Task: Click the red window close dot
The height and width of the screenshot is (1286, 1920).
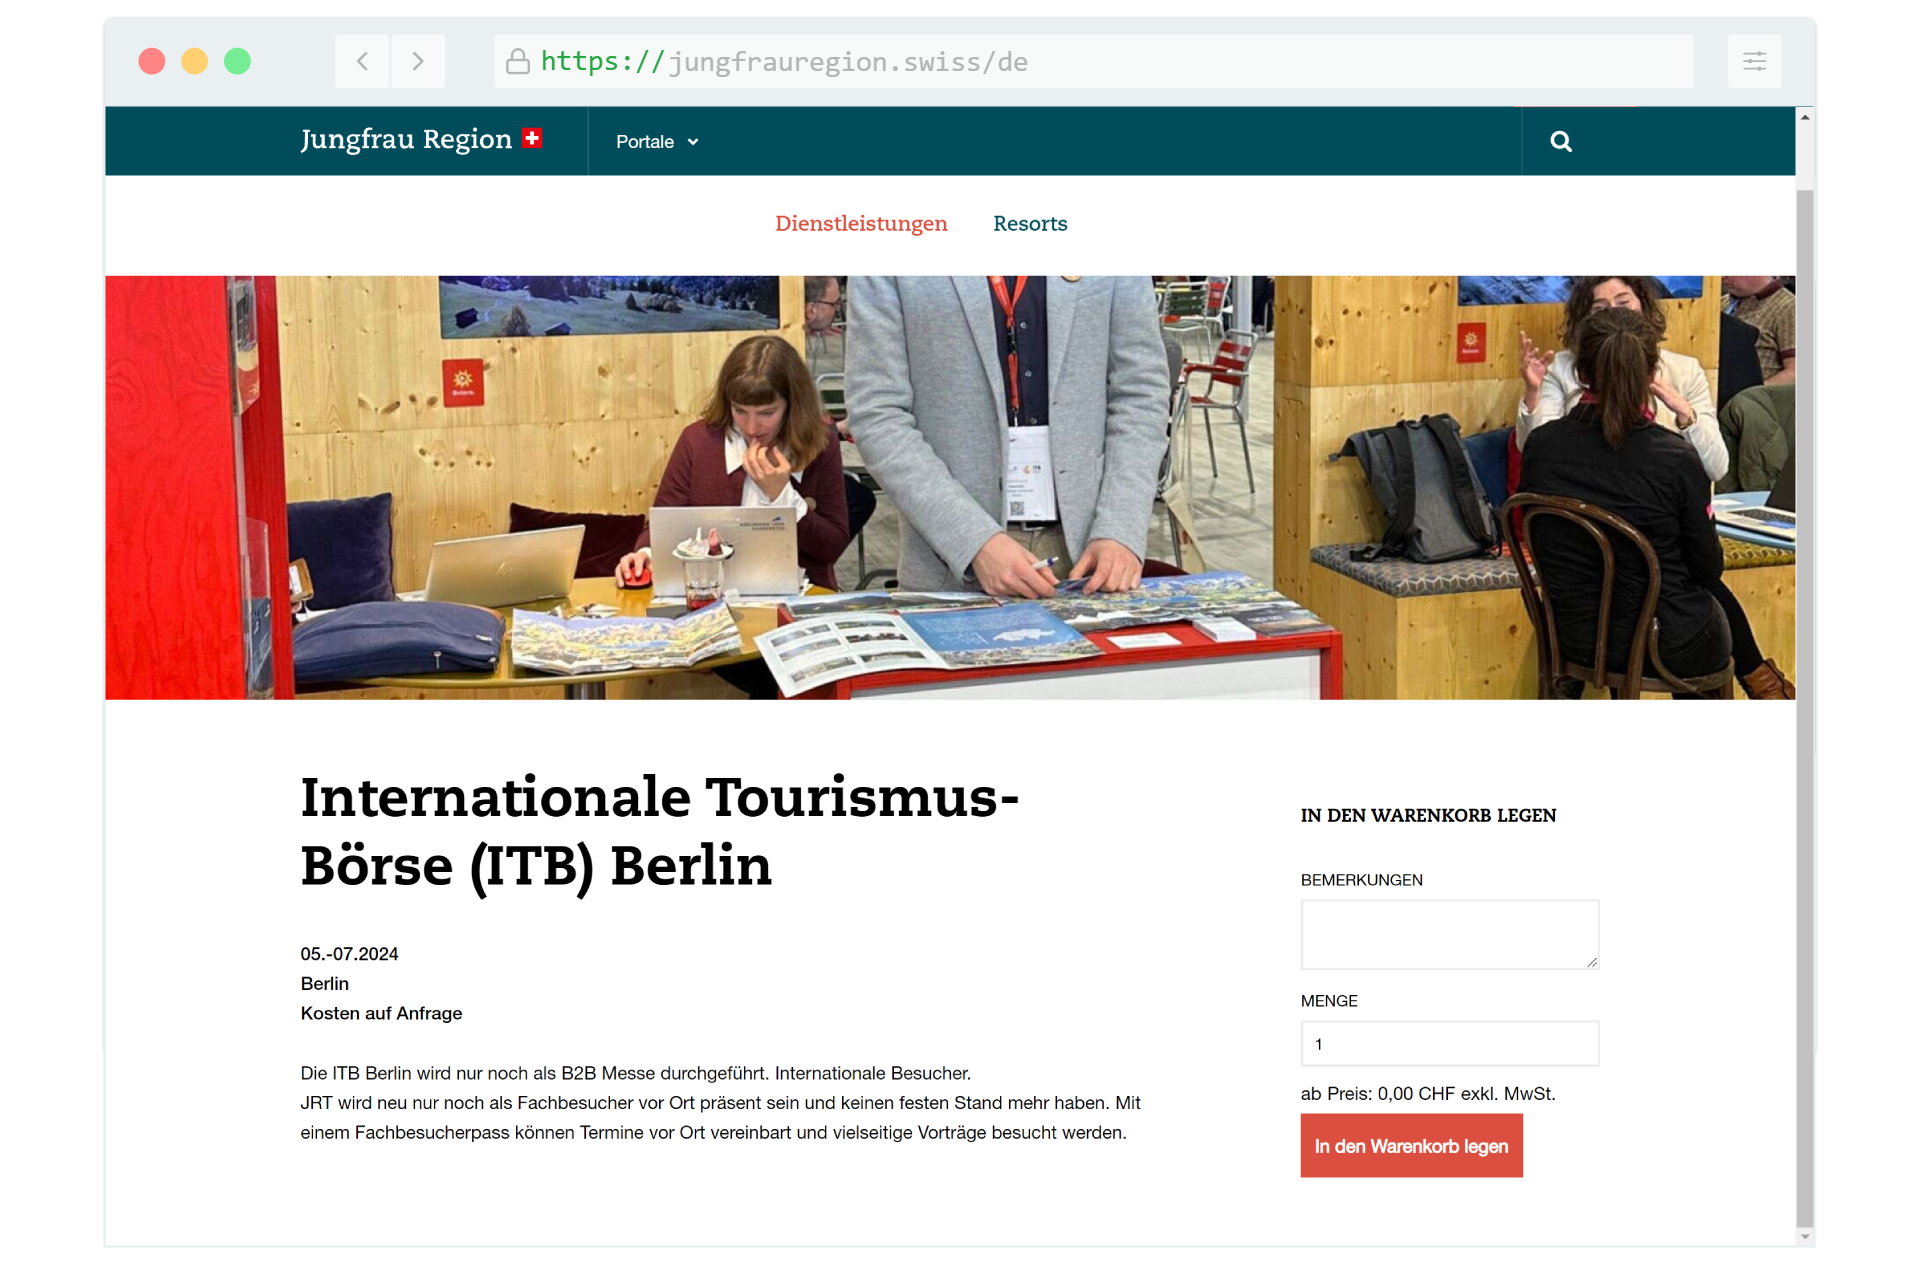Action: (152, 62)
